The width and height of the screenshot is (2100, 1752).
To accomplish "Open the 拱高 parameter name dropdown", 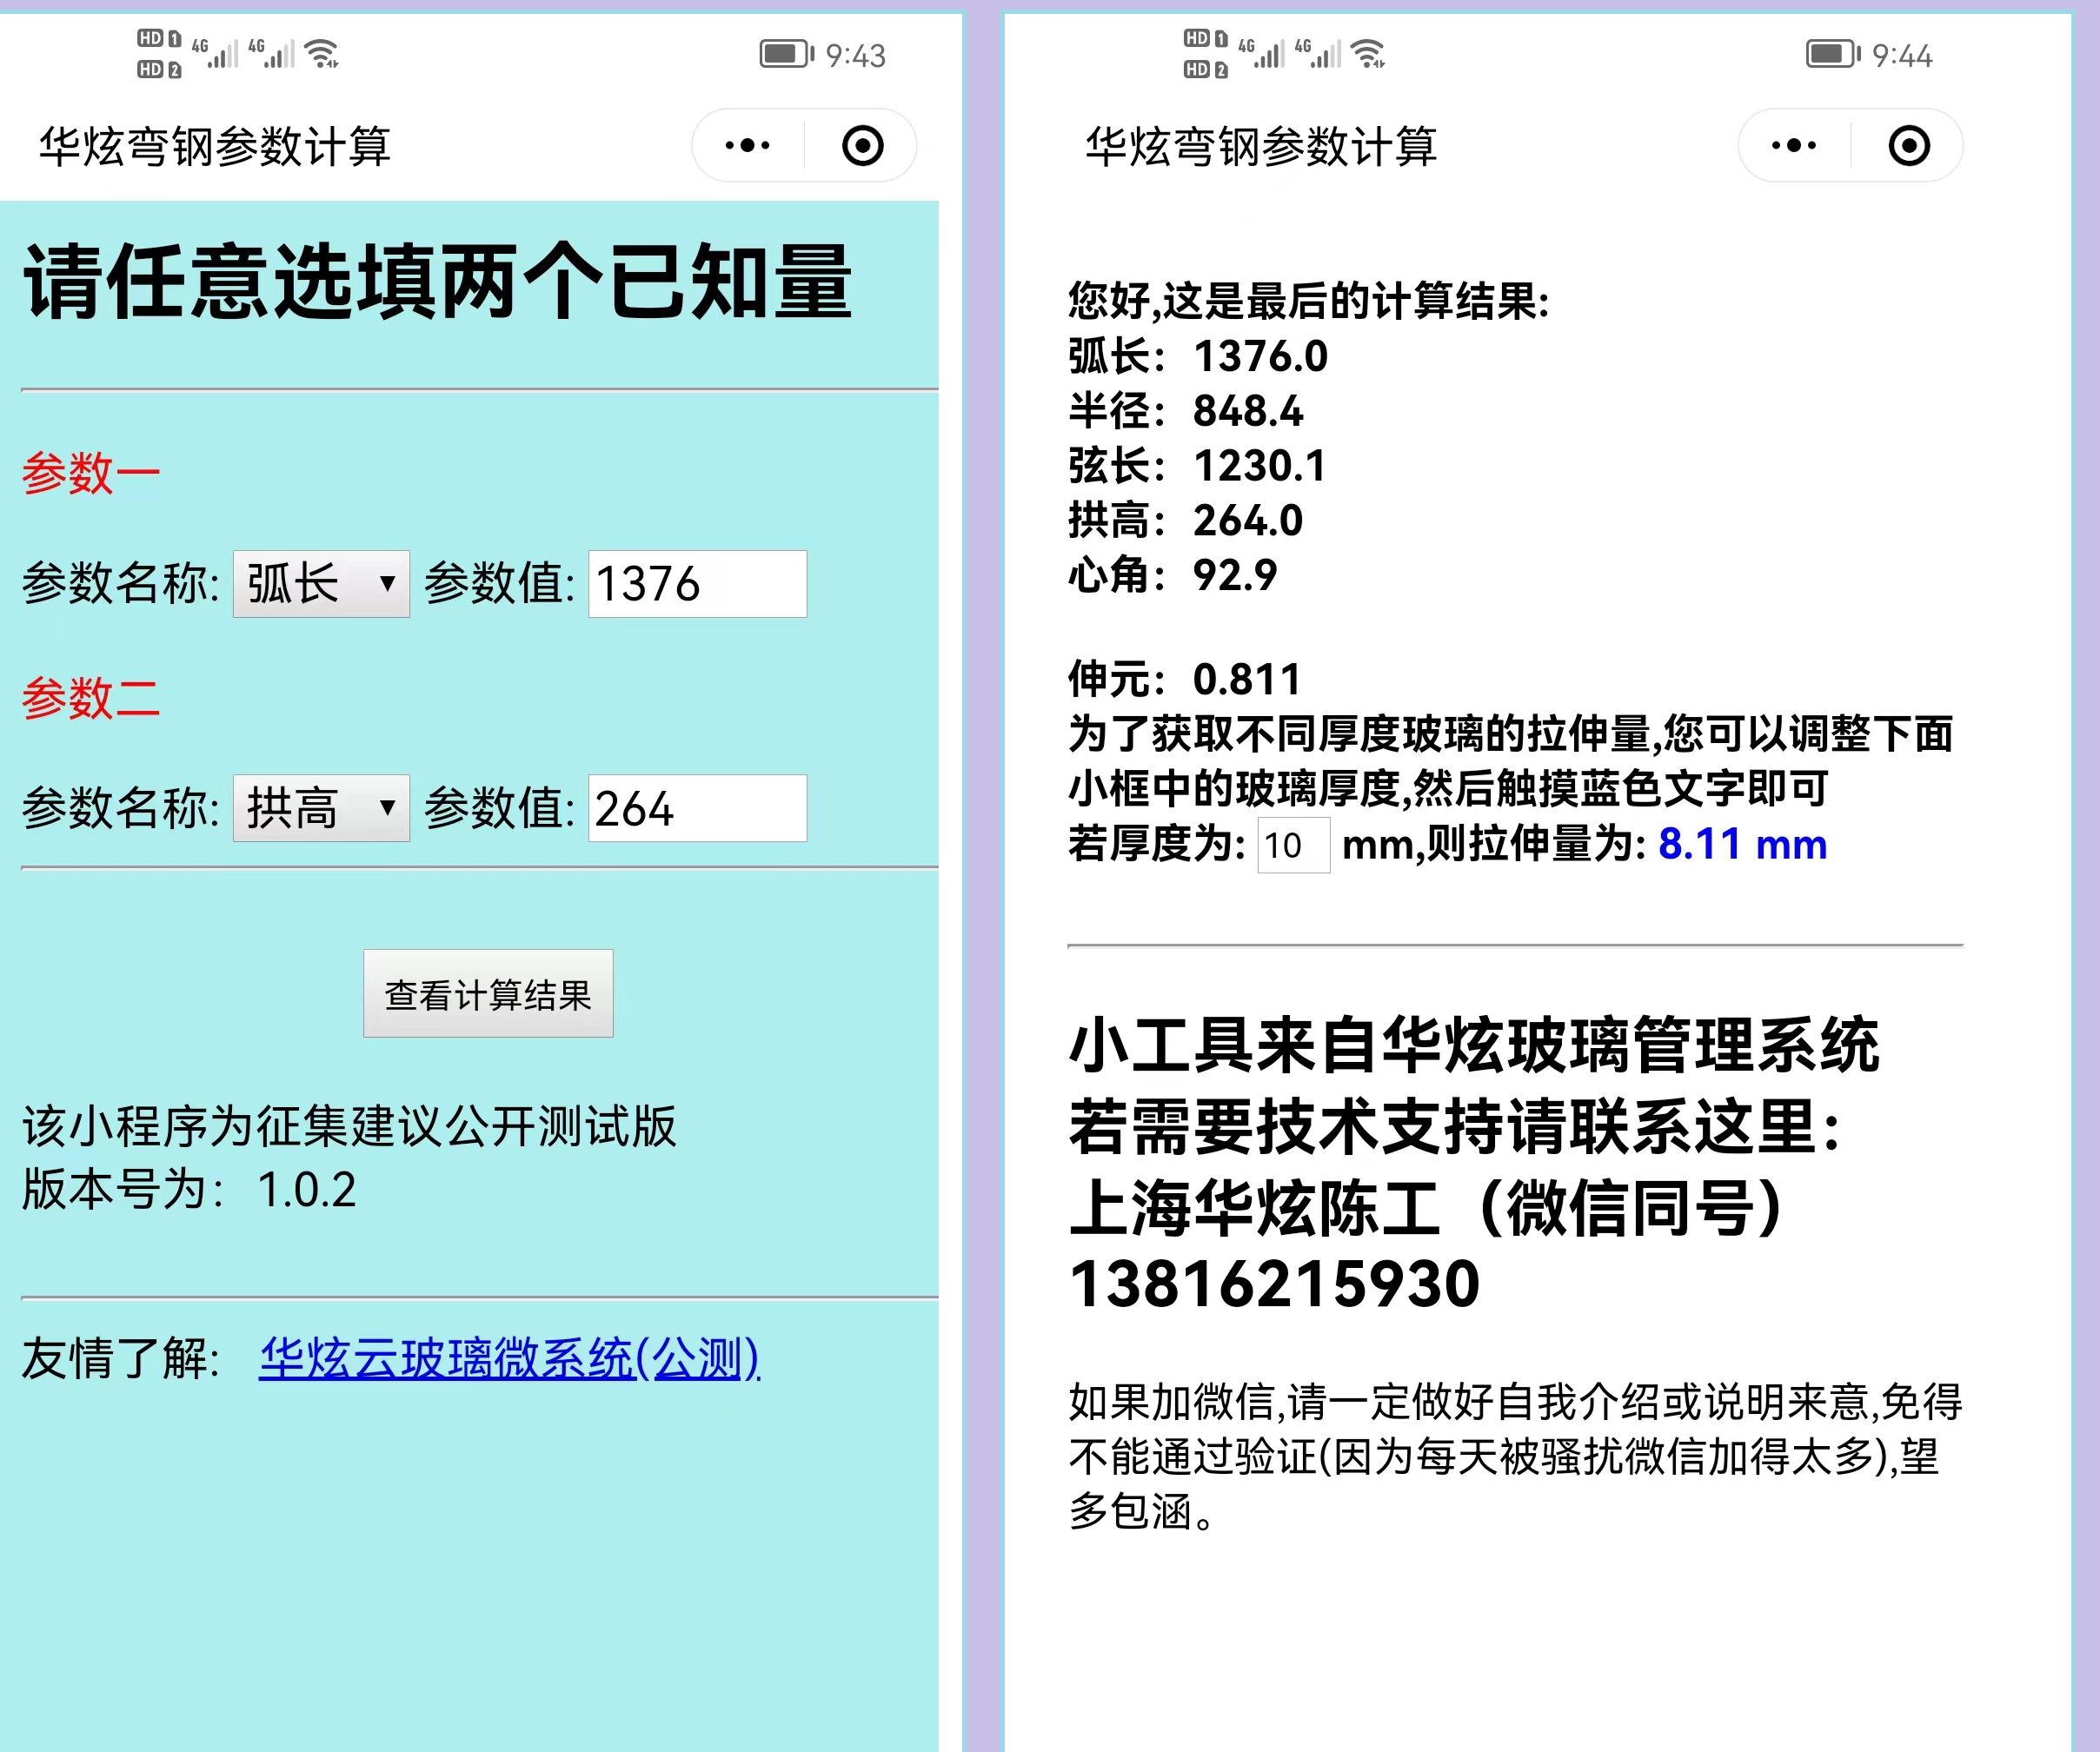I will click(321, 808).
